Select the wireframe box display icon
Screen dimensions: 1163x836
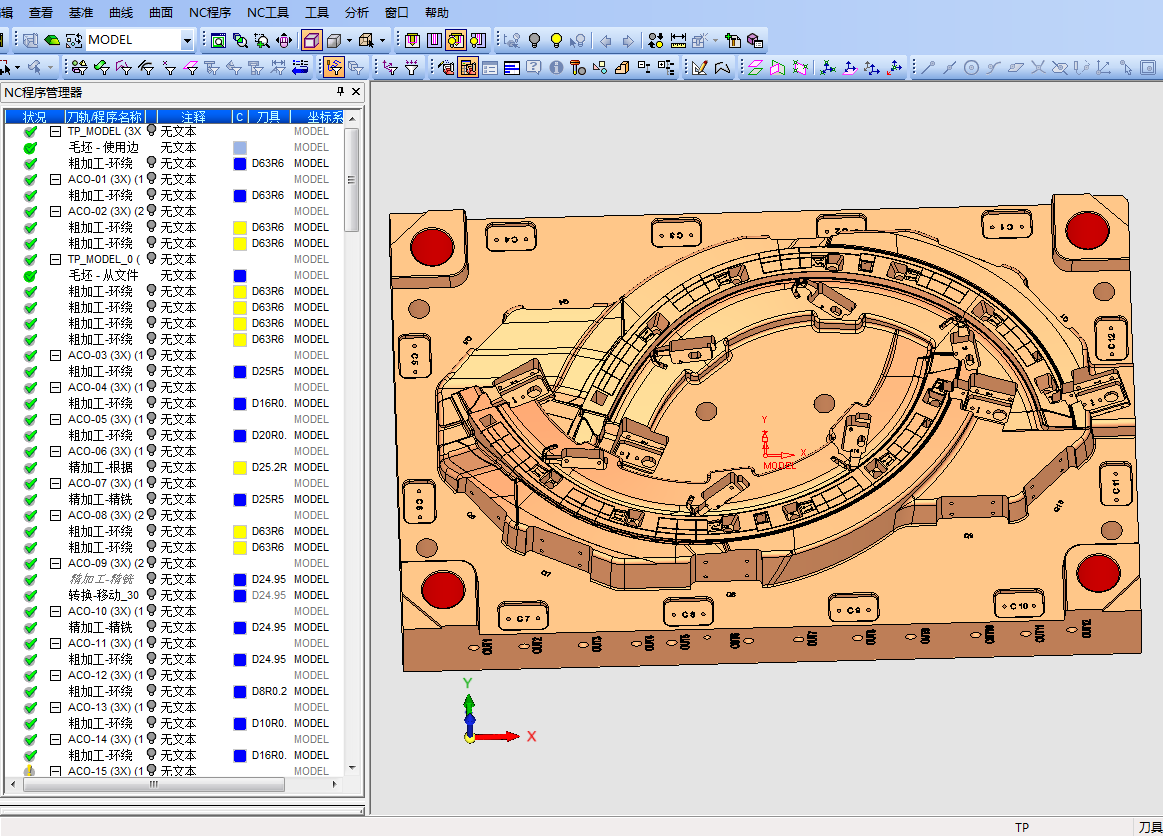(311, 41)
